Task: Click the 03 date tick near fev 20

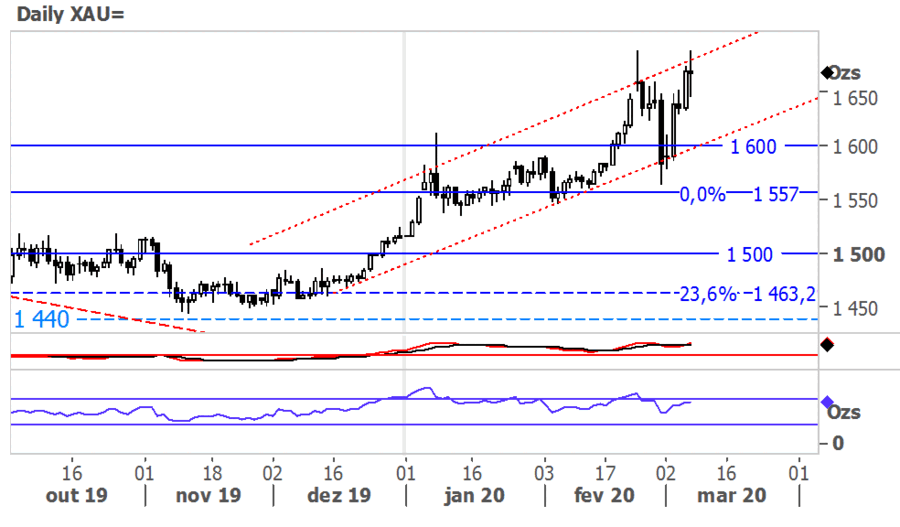Action: [544, 473]
